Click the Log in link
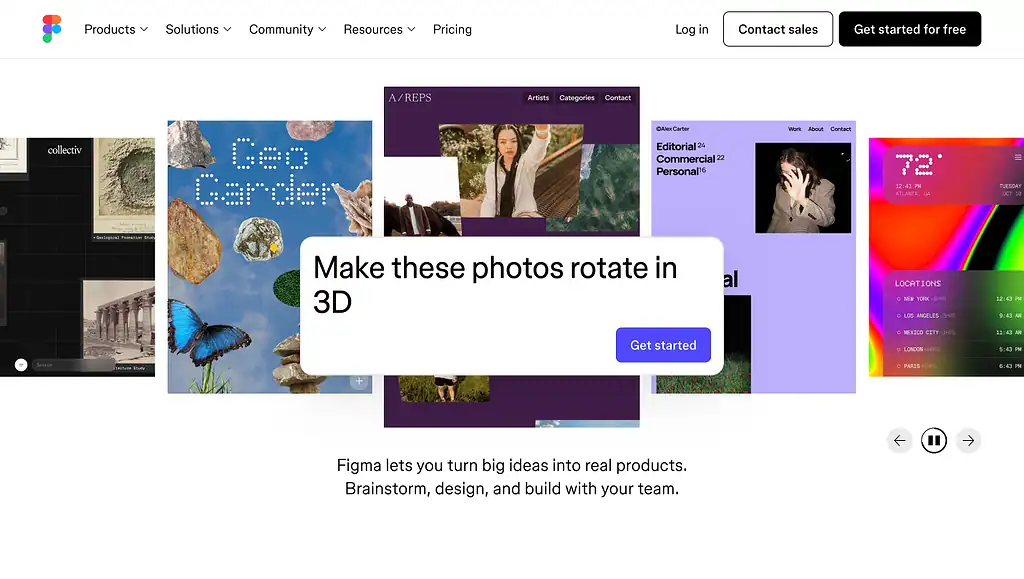Screen dimensions: 1024x579 691,29
